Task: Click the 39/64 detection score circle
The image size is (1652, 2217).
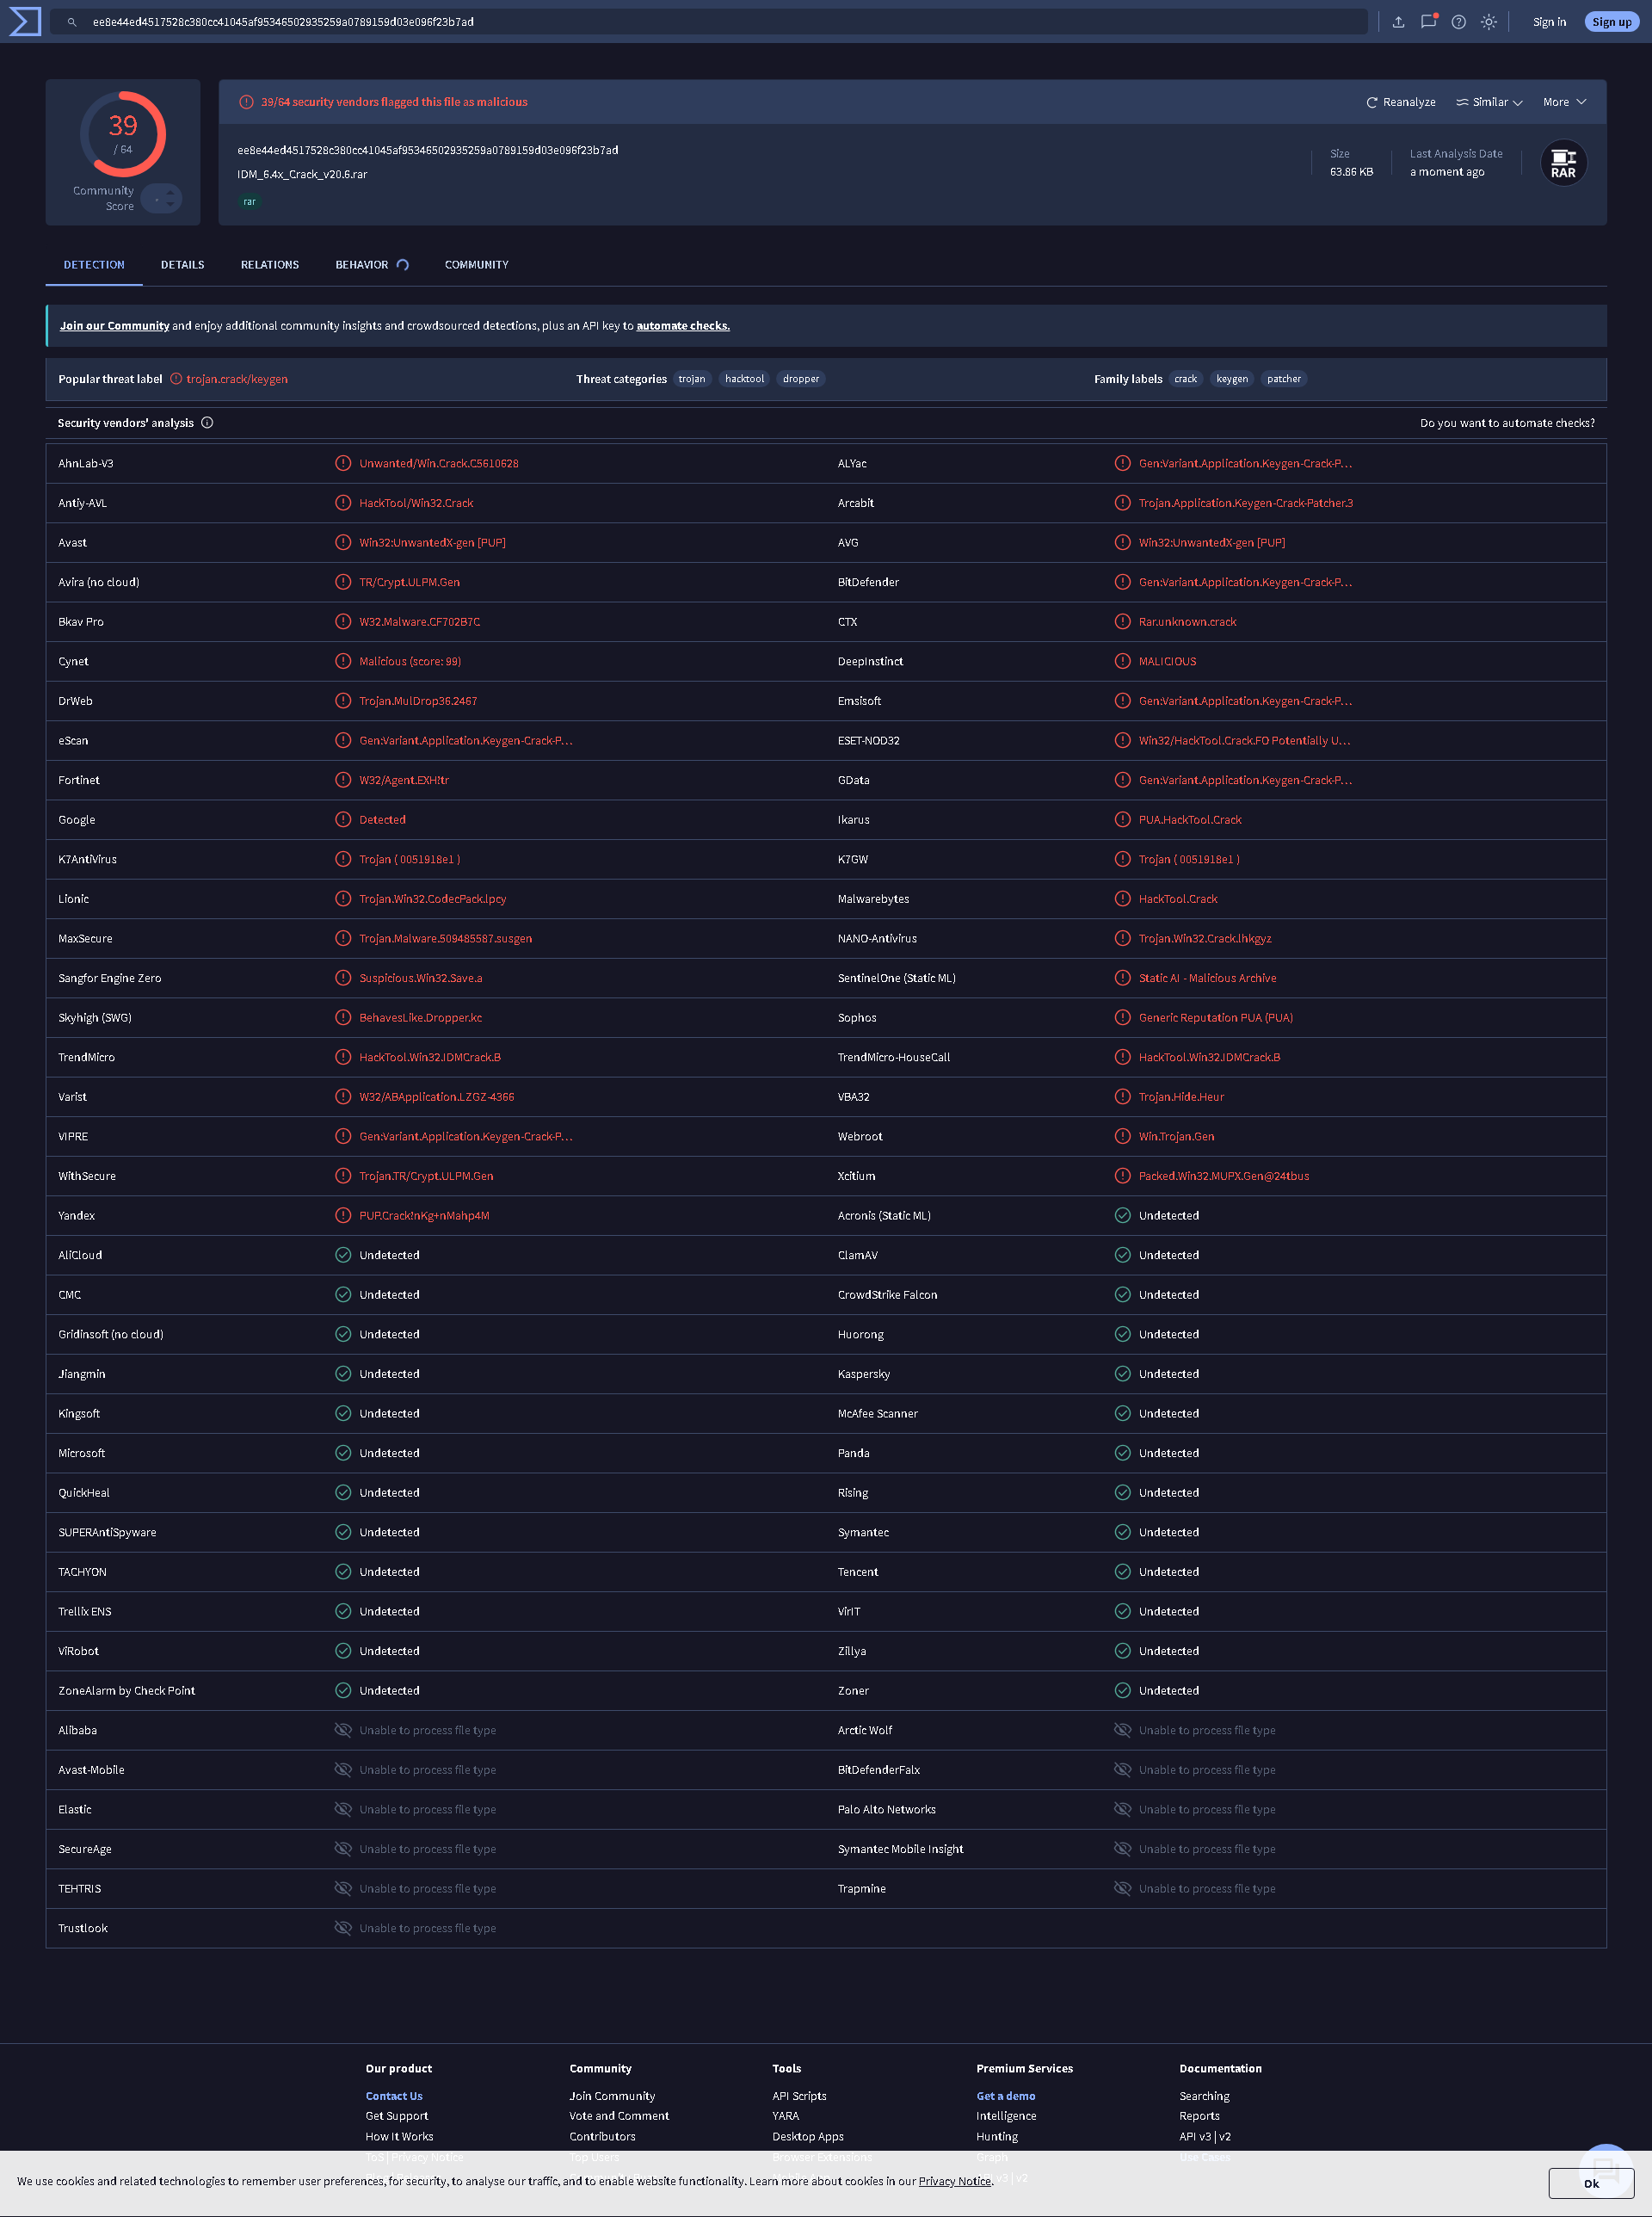Action: click(x=123, y=134)
